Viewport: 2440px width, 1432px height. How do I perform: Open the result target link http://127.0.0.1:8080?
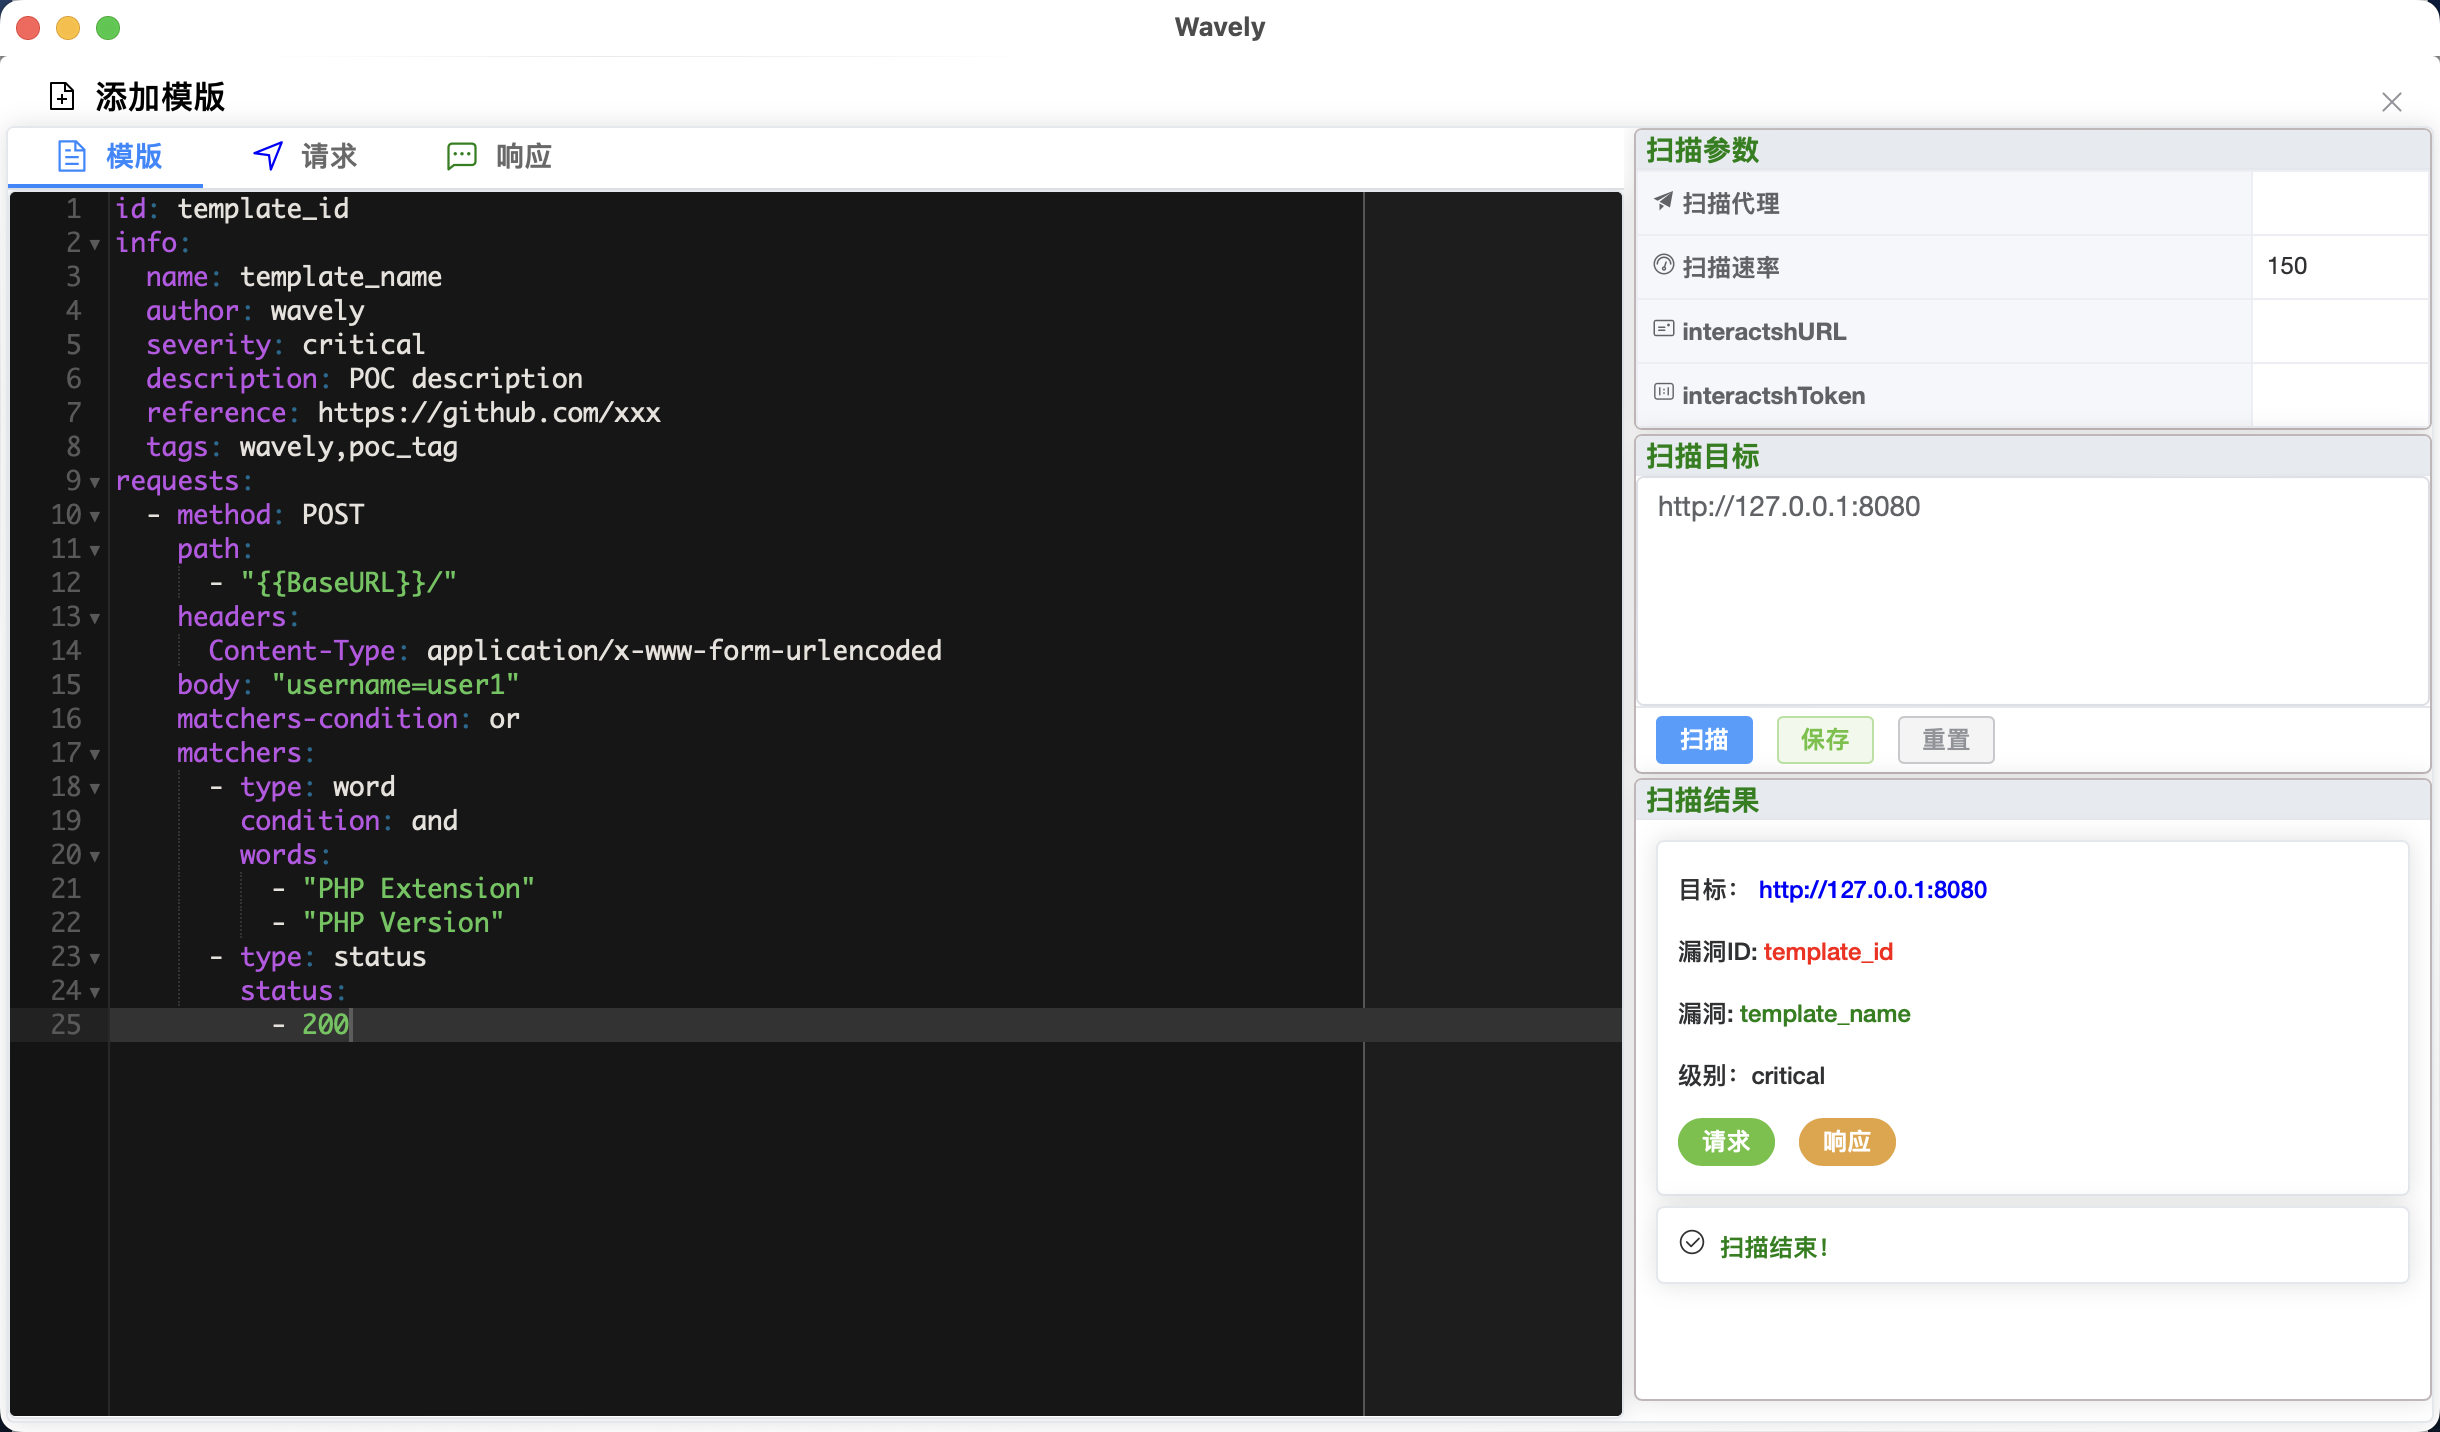pyautogui.click(x=1872, y=890)
